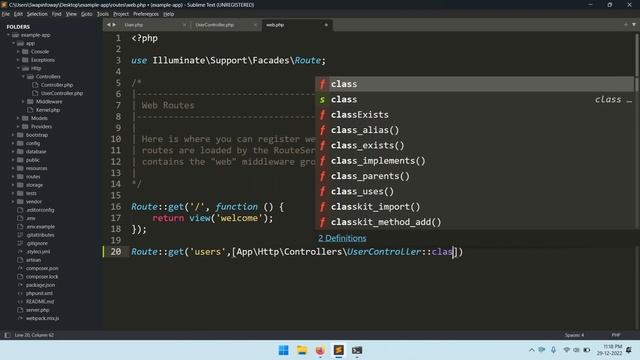Open the Project menu
This screenshot has height=360, width=640.
tap(121, 14)
